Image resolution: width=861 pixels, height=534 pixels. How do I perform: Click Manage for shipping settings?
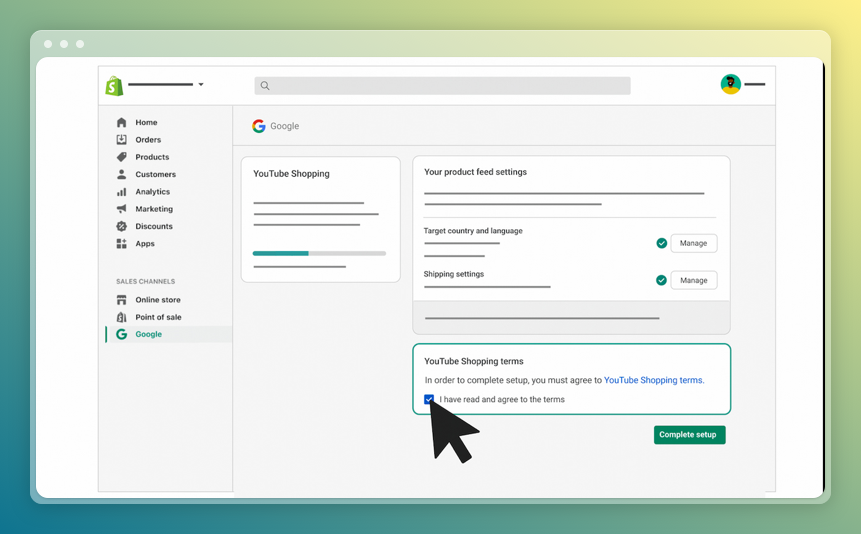pyautogui.click(x=693, y=280)
